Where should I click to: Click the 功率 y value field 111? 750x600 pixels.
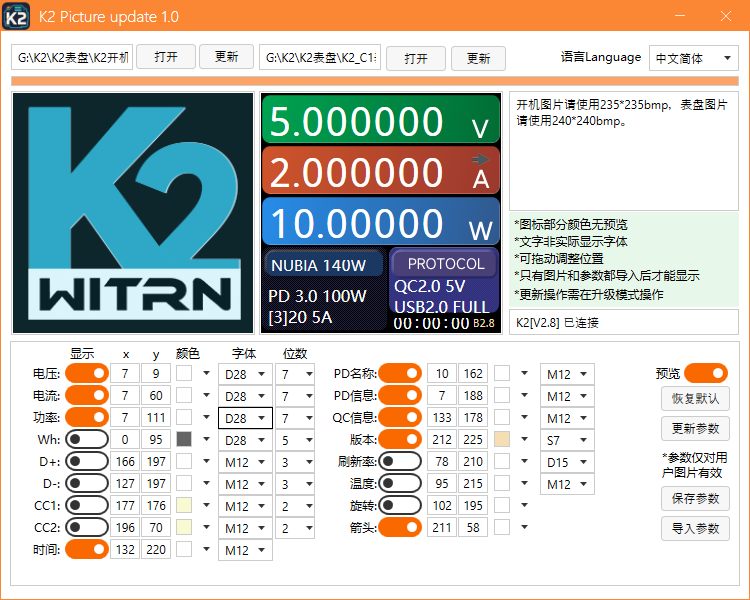click(x=156, y=417)
